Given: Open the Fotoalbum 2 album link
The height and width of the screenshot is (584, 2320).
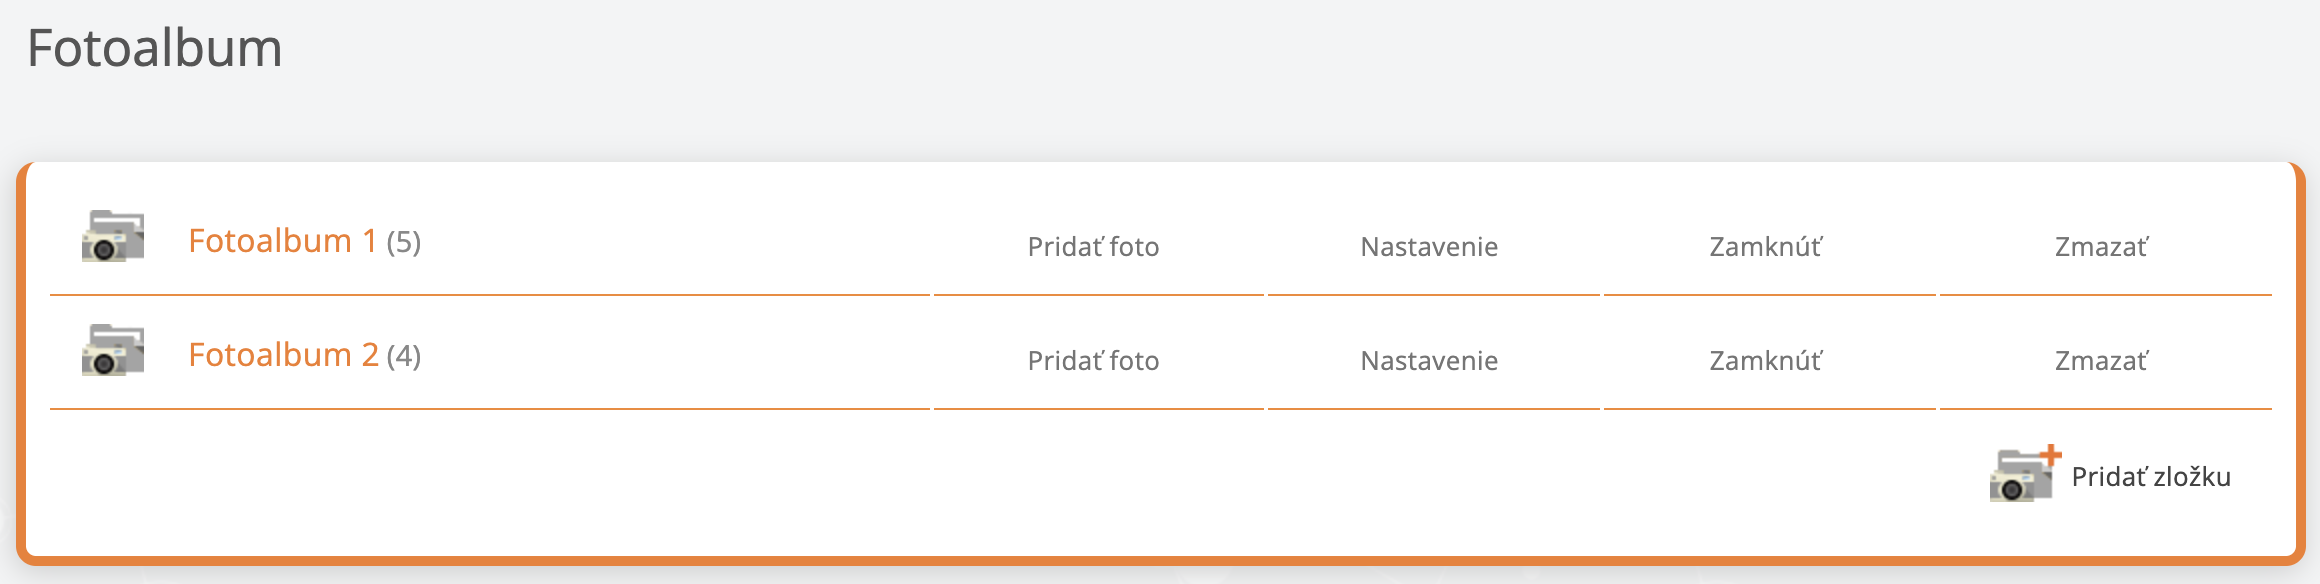Looking at the screenshot, I should pos(283,355).
